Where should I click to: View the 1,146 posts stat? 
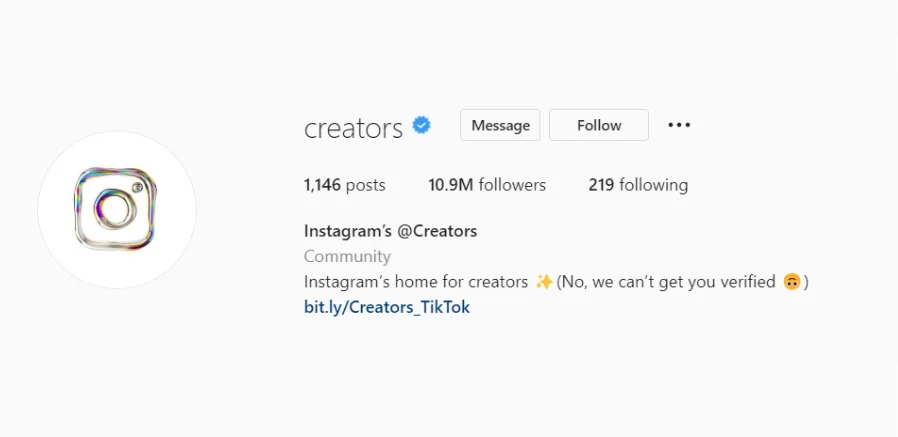pos(345,185)
